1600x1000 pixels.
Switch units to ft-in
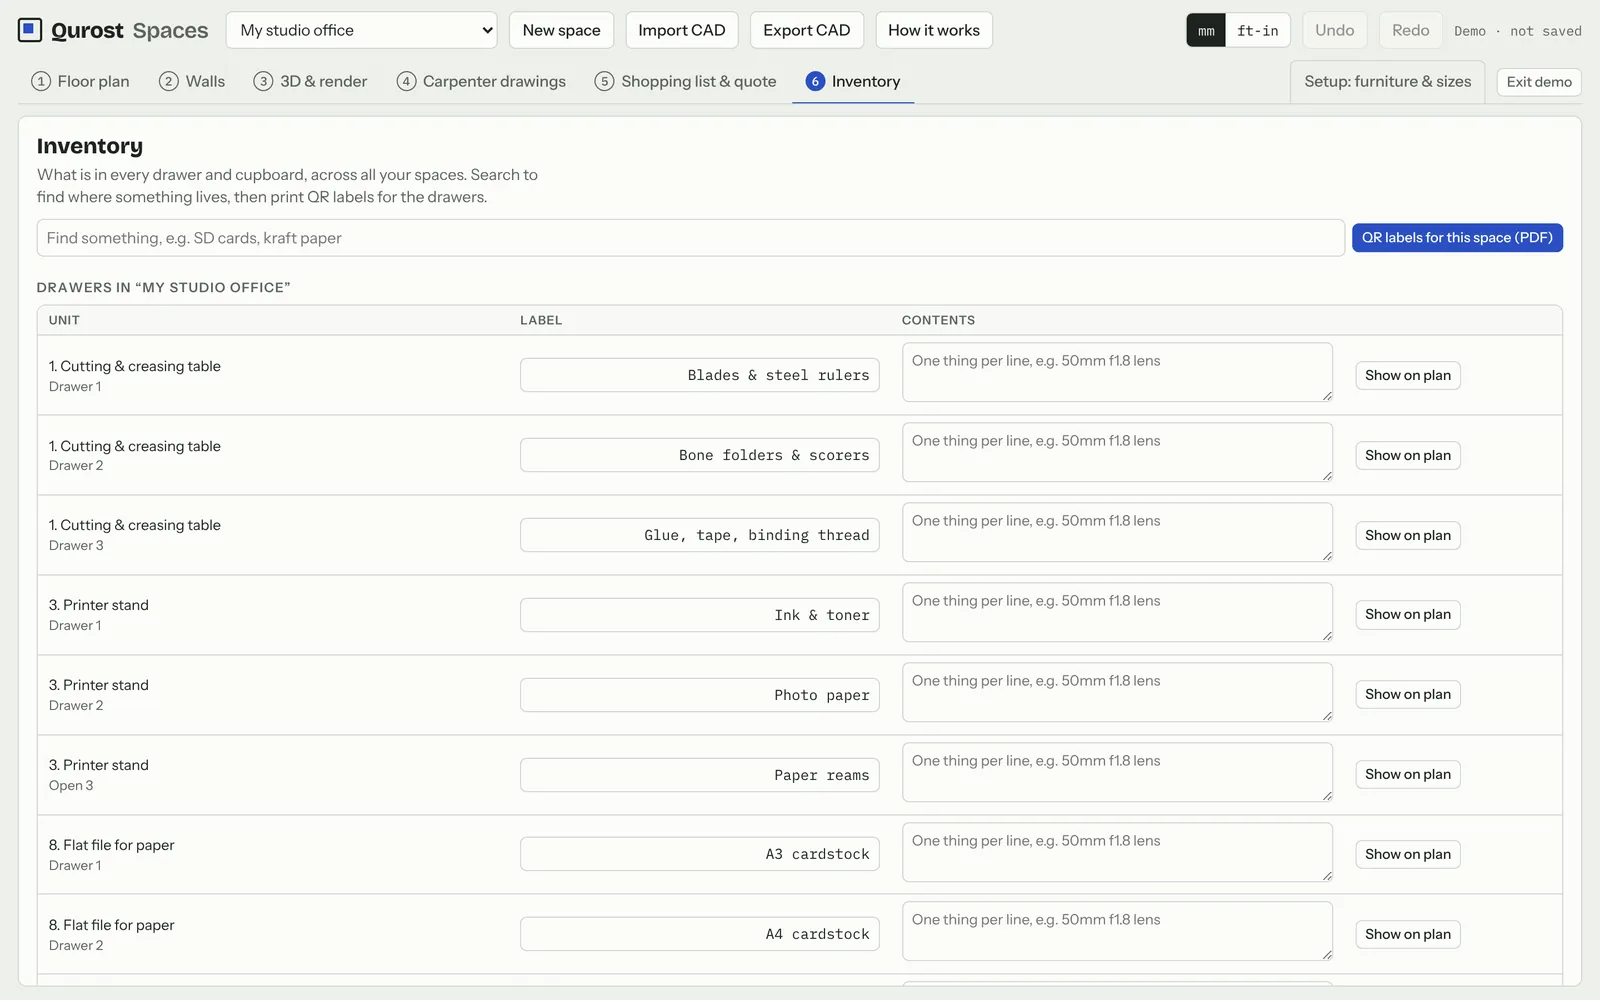(1258, 30)
